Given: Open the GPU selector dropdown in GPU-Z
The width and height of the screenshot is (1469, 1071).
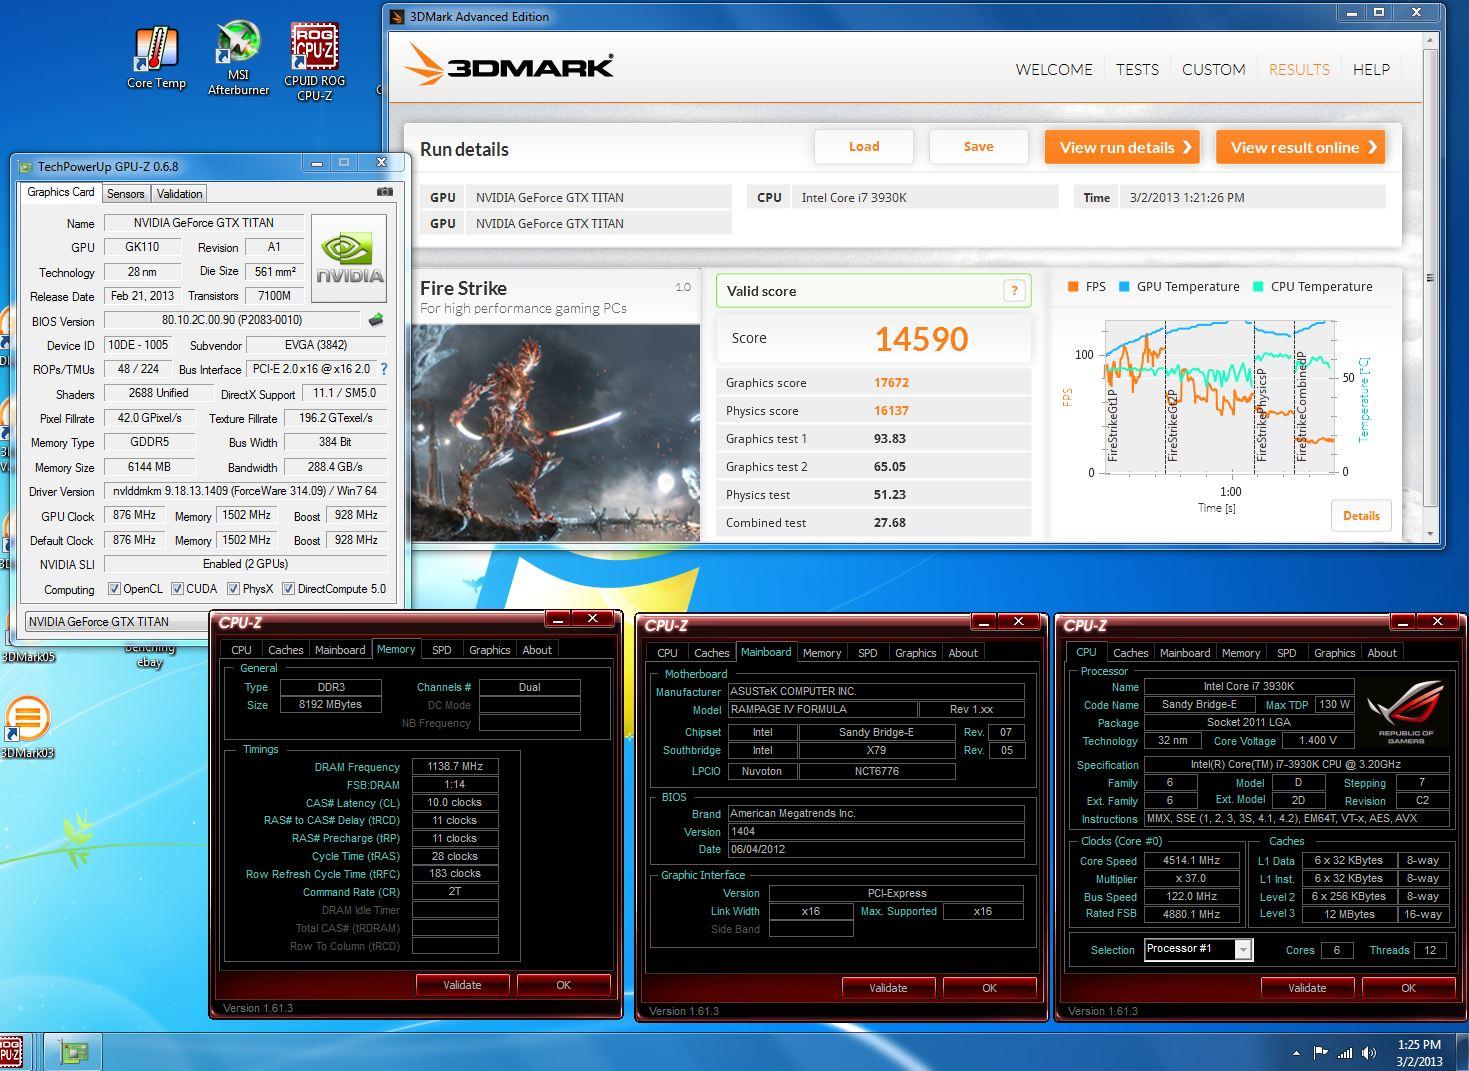Looking at the screenshot, I should tap(115, 621).
